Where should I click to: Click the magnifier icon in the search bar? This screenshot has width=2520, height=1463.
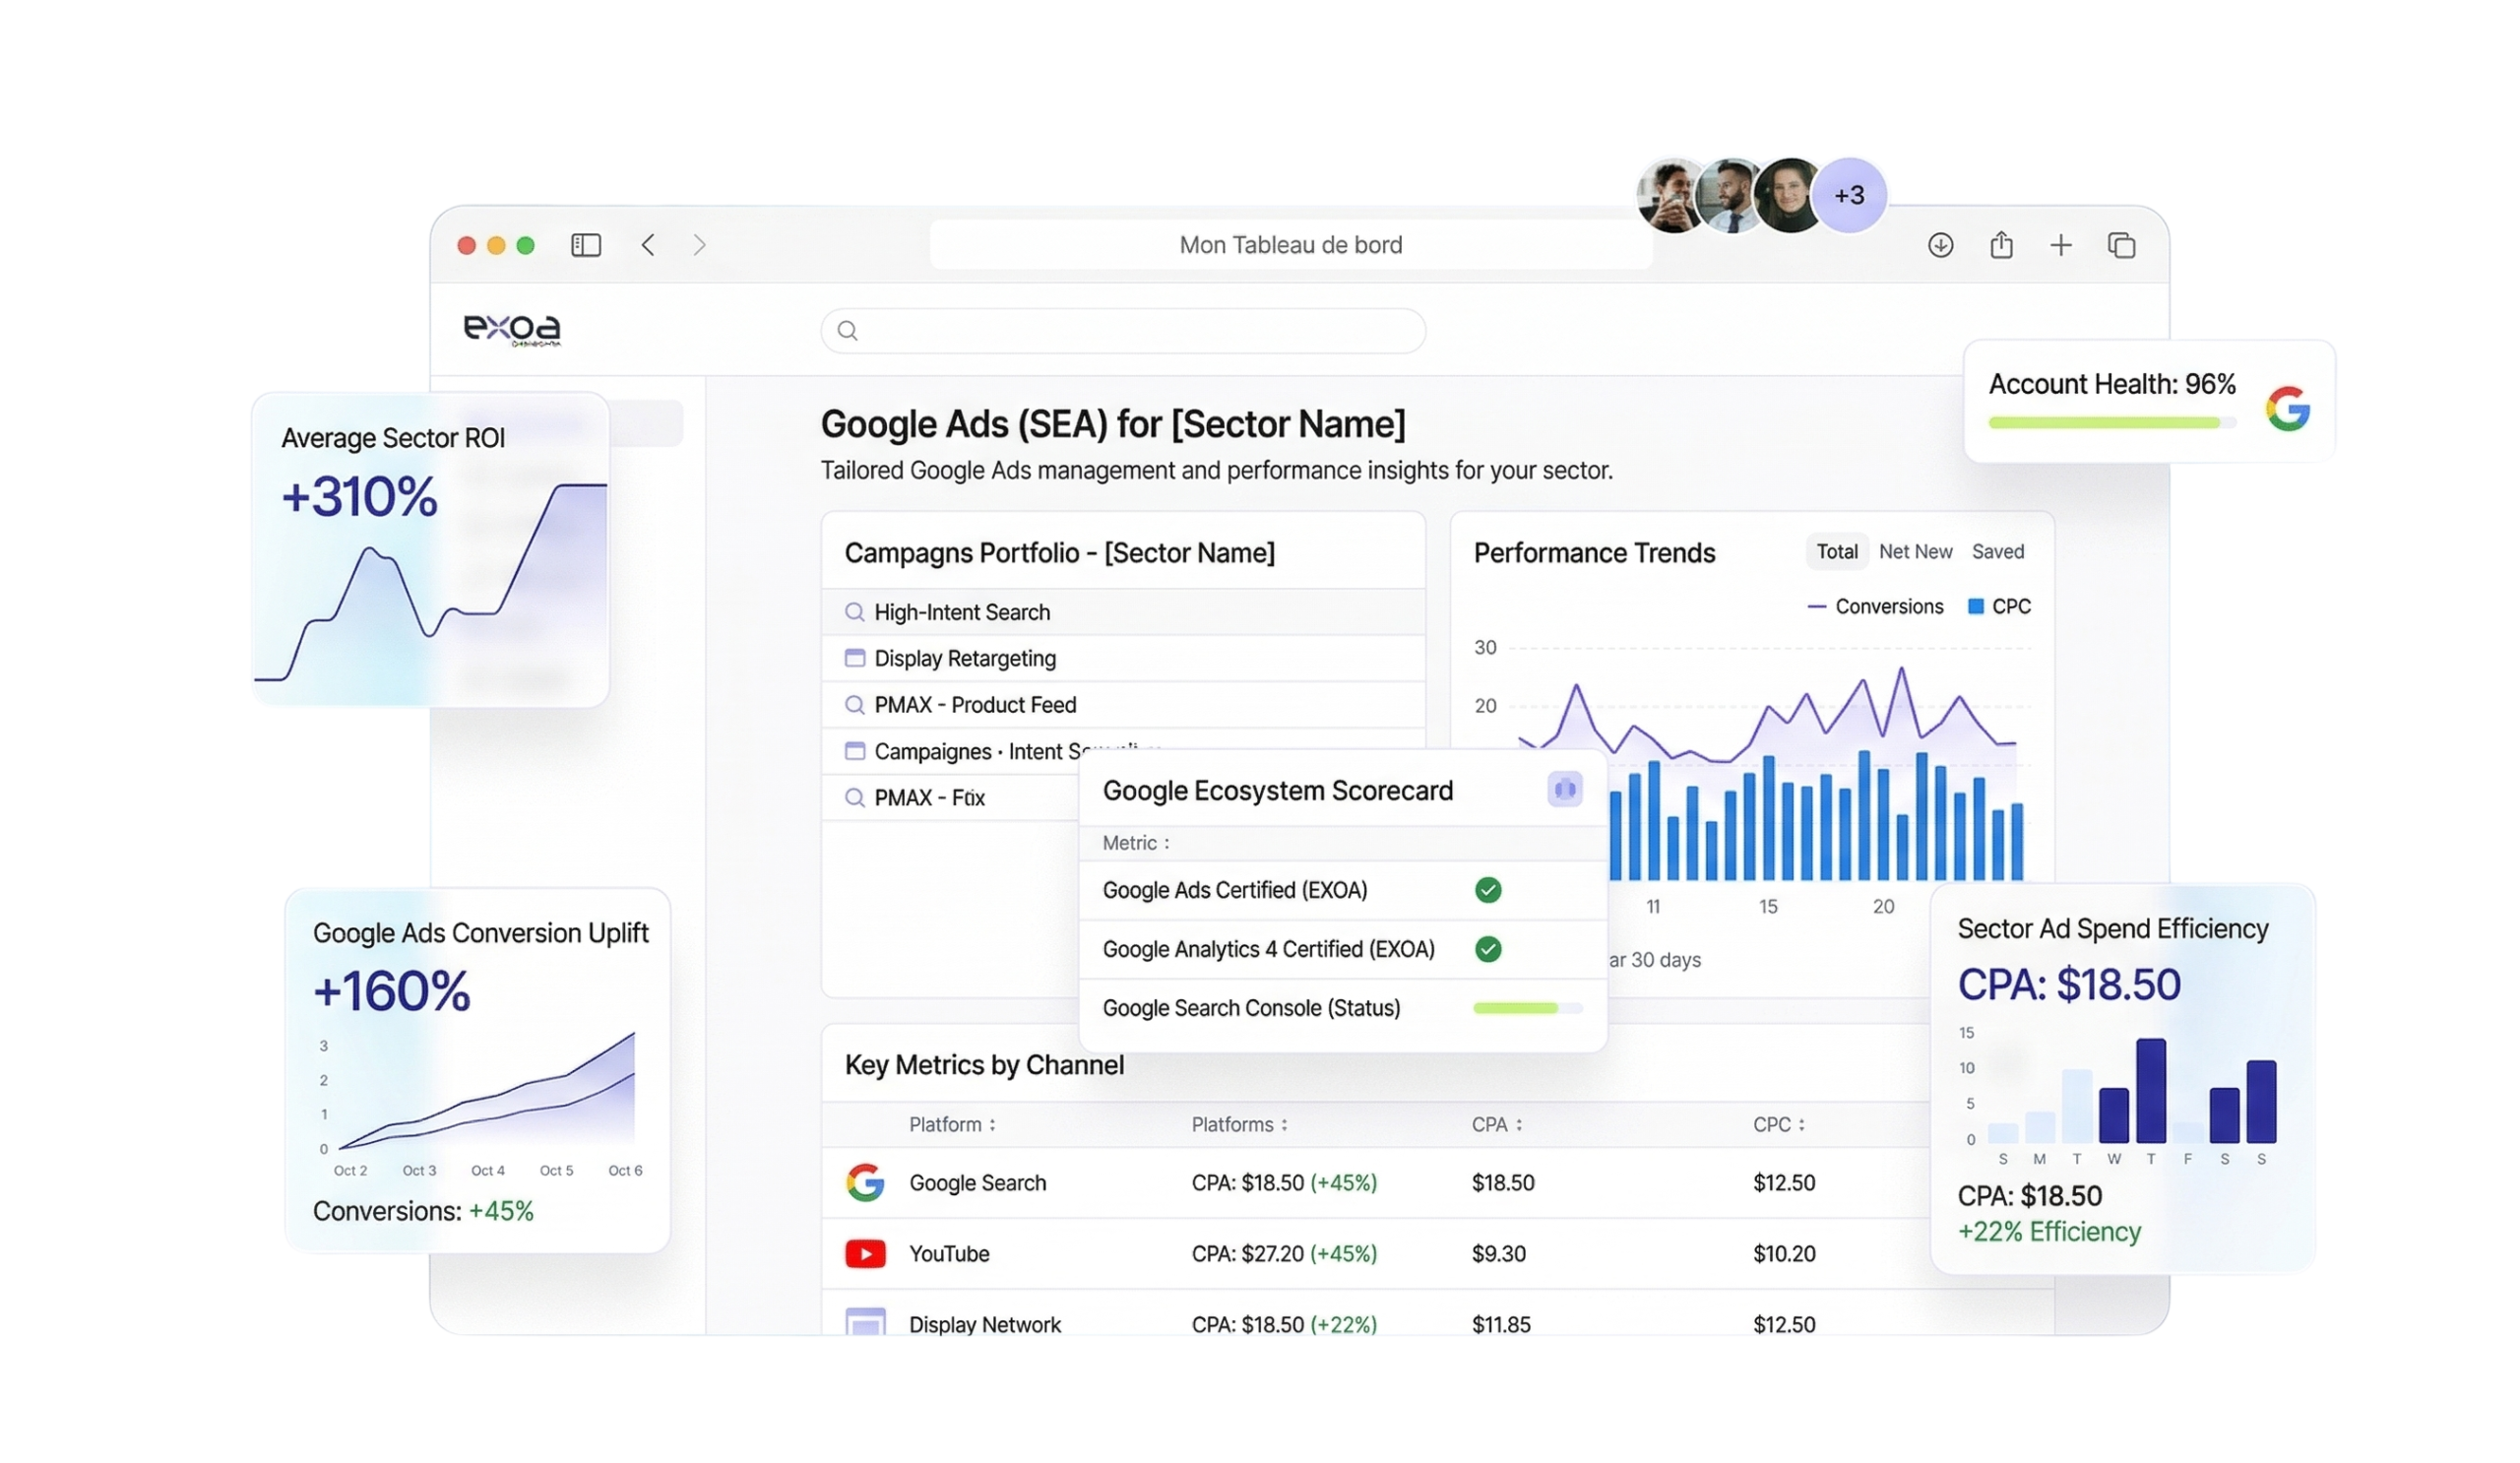coord(847,330)
